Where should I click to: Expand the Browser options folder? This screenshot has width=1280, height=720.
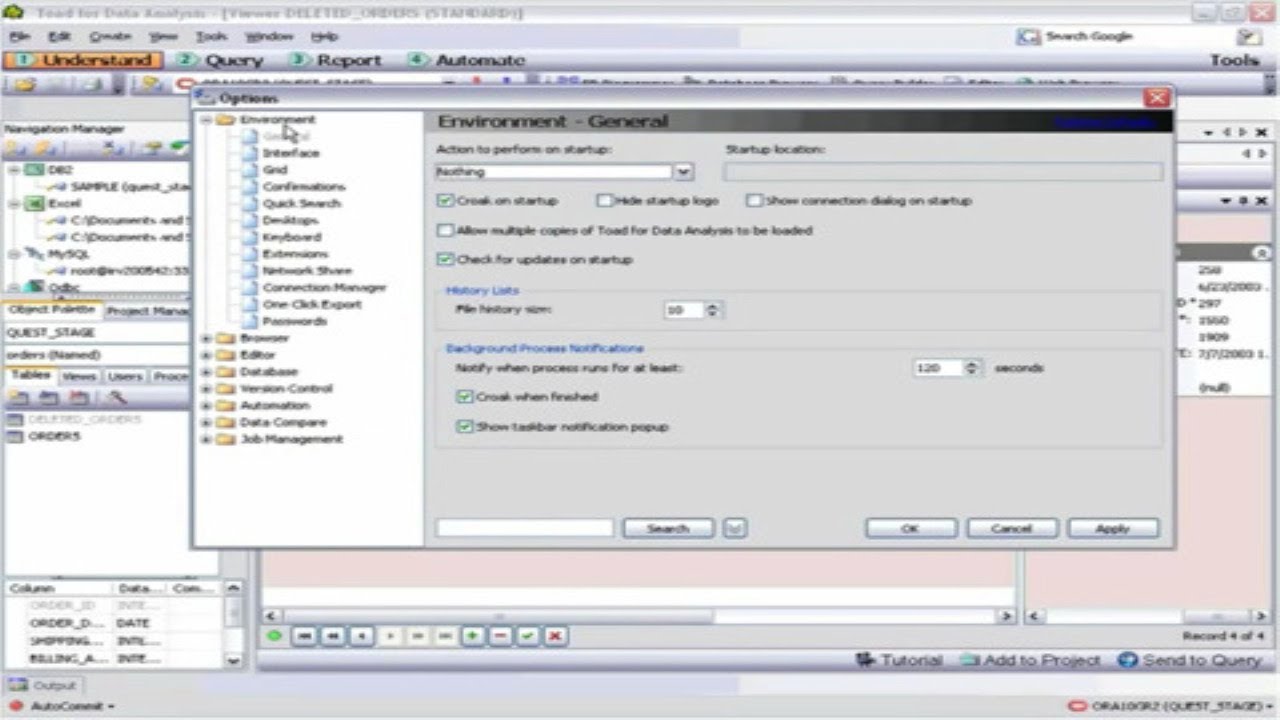coord(207,338)
